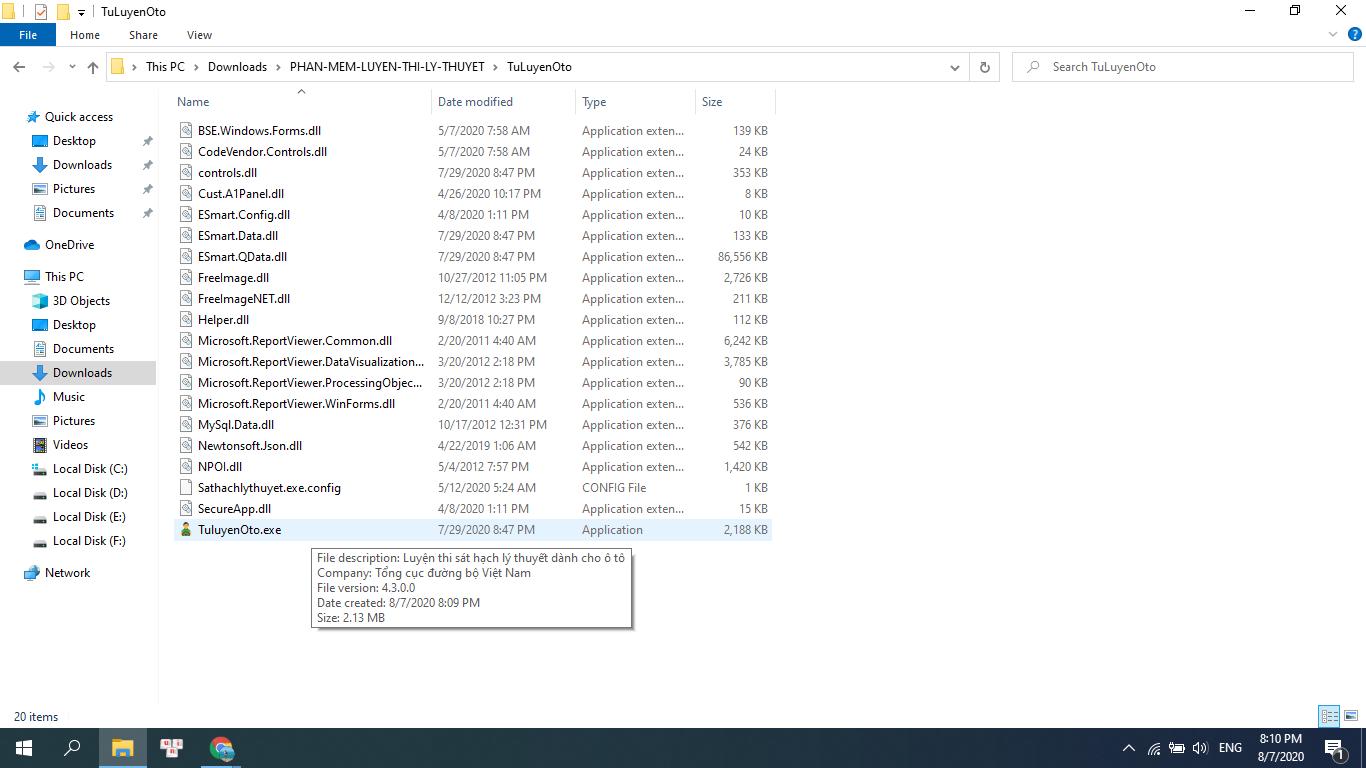
Task: Select MySql.Data.dll file
Action: tap(236, 425)
